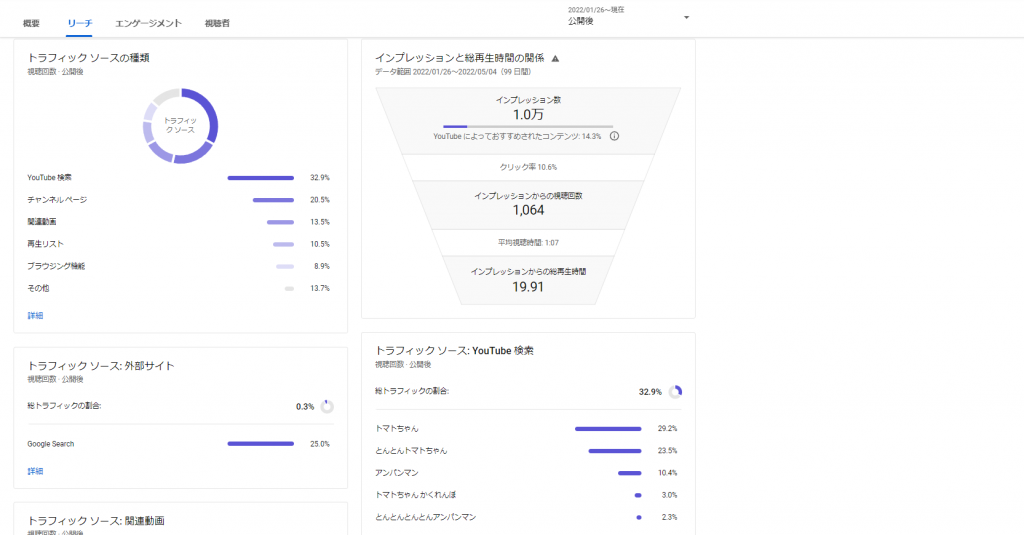Click the トラフィック ソース donut chart

[x=180, y=126]
